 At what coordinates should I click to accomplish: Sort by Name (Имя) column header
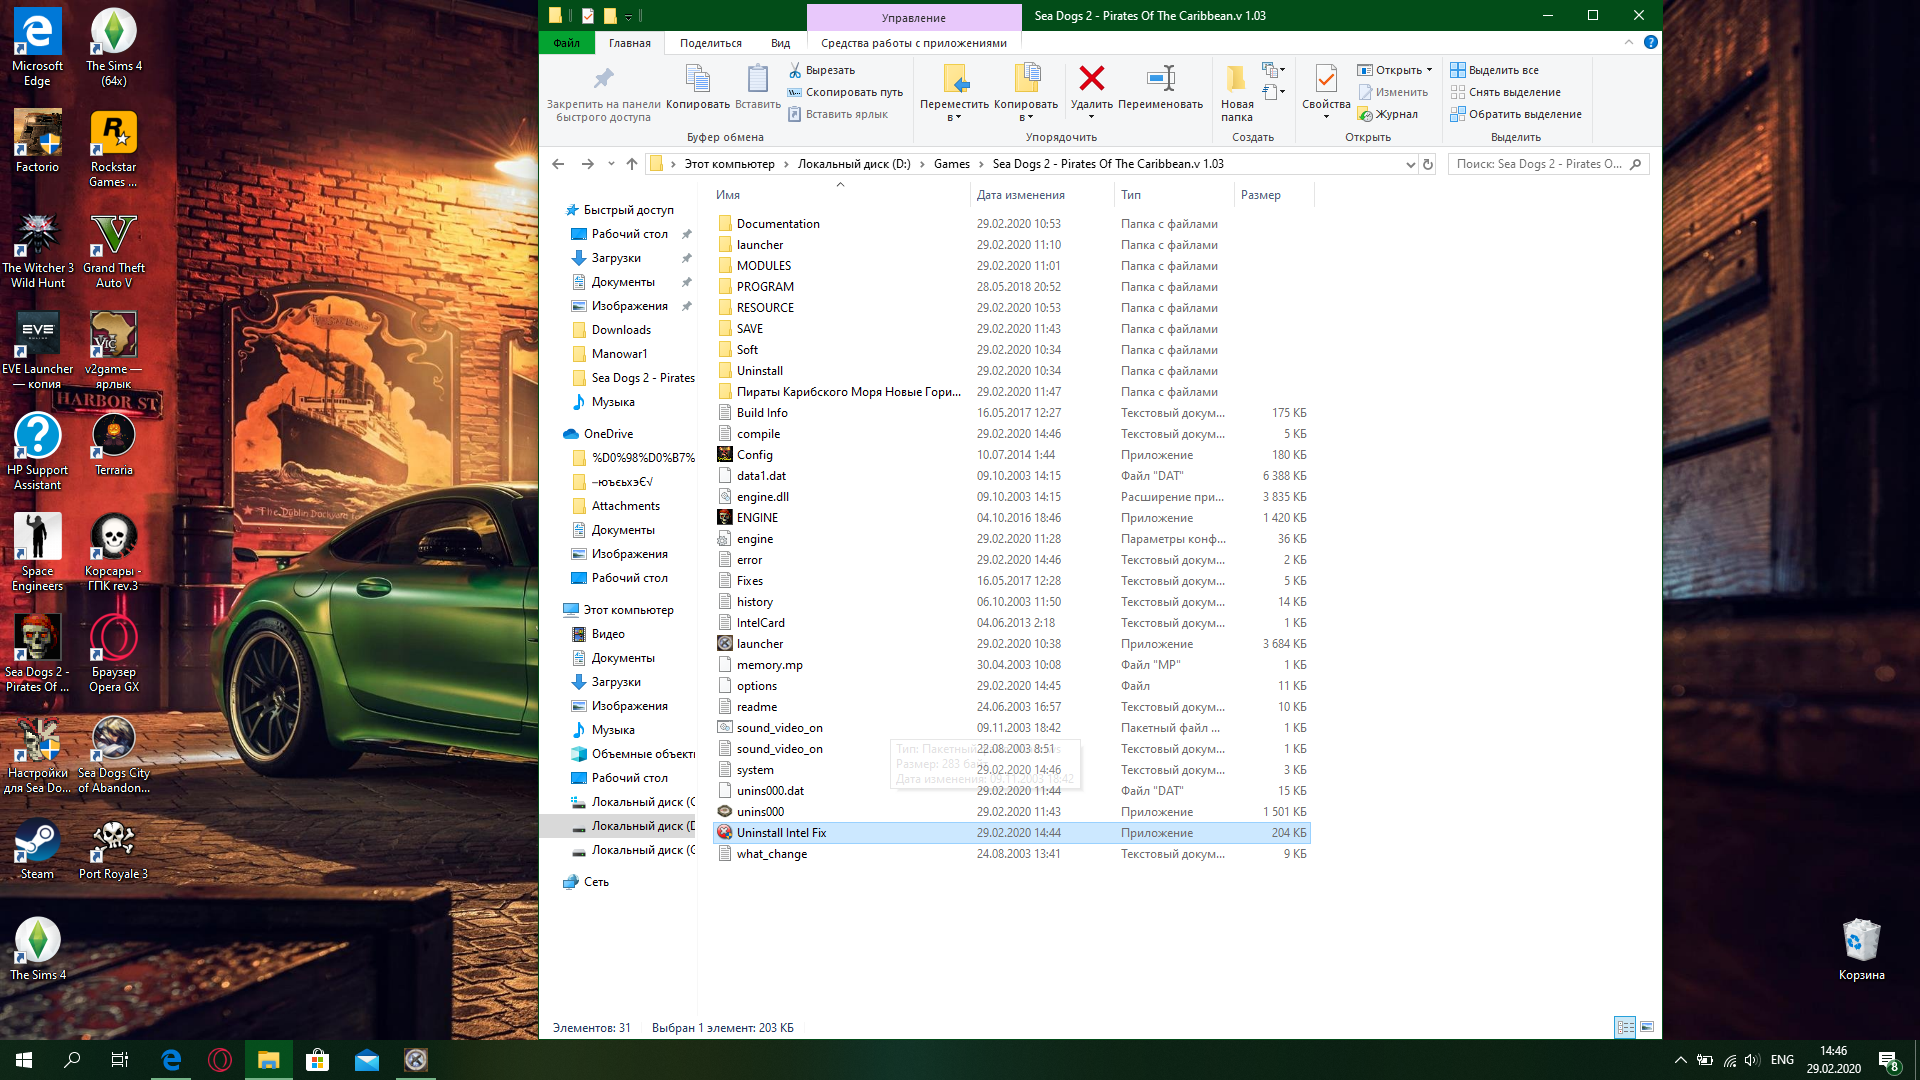[840, 195]
